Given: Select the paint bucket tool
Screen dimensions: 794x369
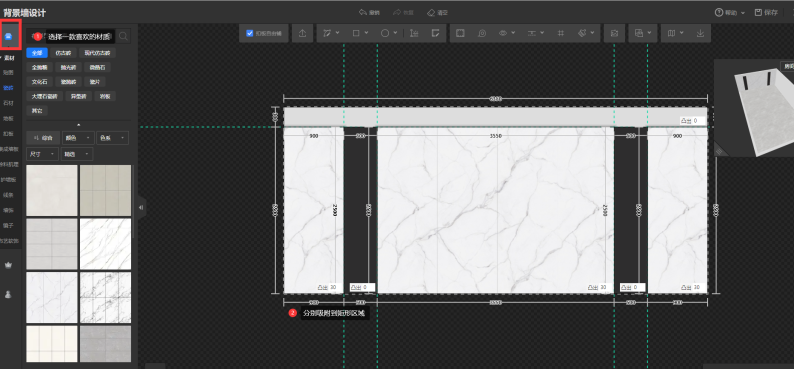Looking at the screenshot, I should pos(582,33).
